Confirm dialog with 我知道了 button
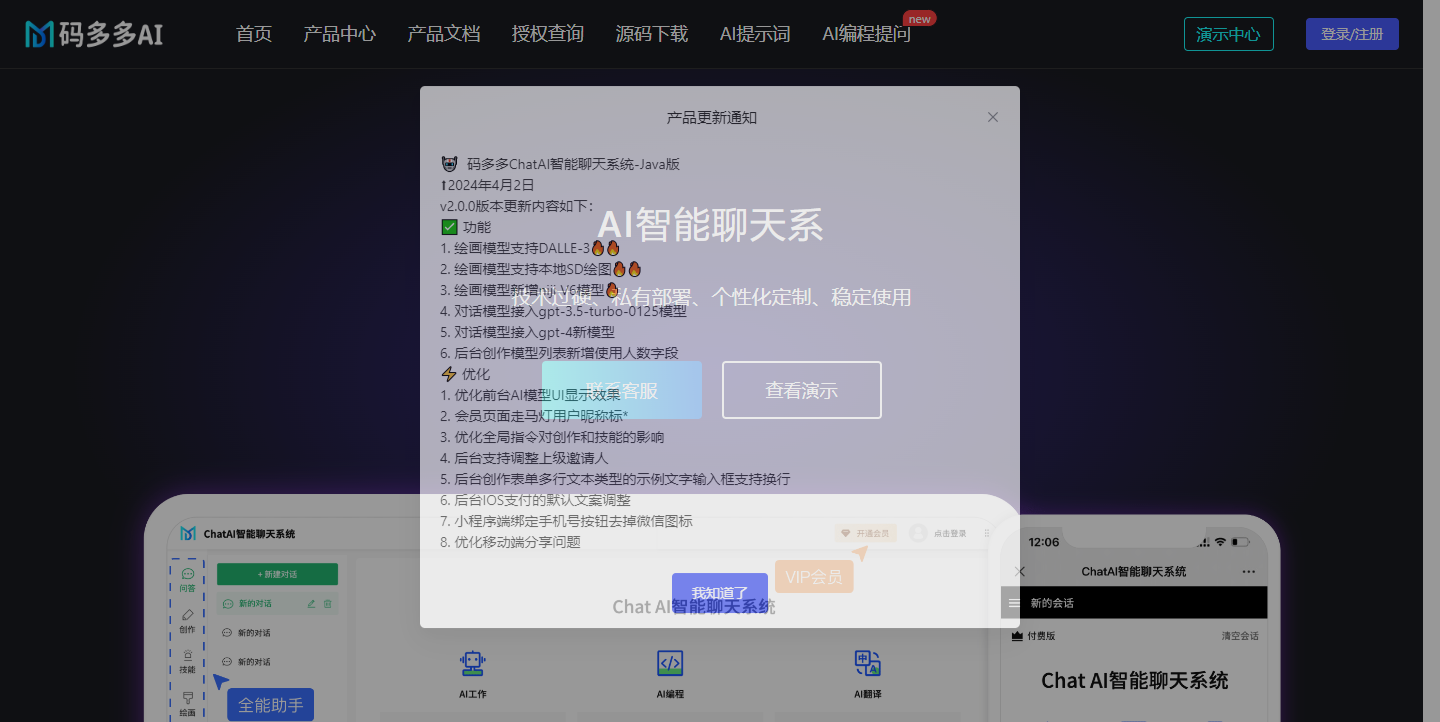The height and width of the screenshot is (722, 1440). pyautogui.click(x=720, y=593)
